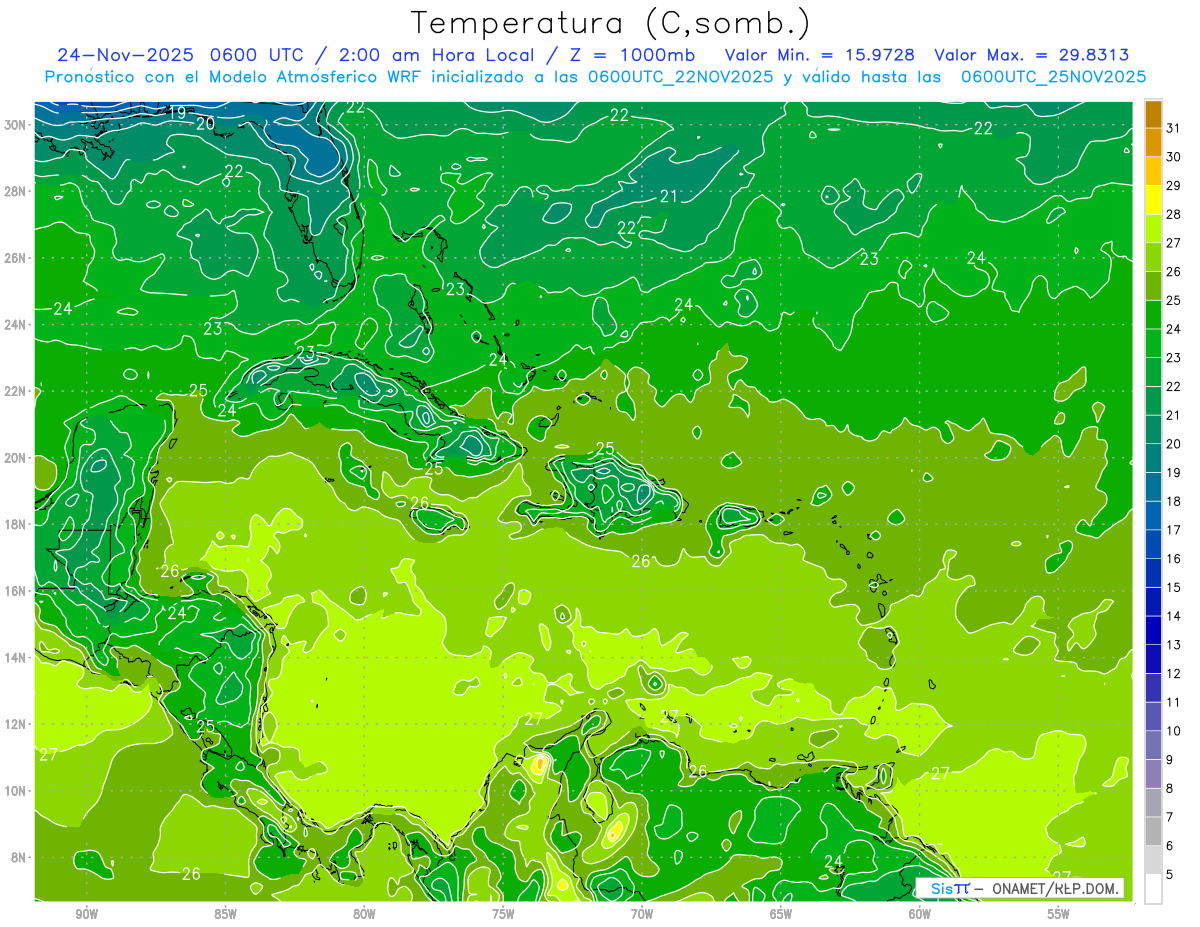The width and height of the screenshot is (1200, 927).
Task: Click the 90W longitude axis label
Action: tap(86, 914)
